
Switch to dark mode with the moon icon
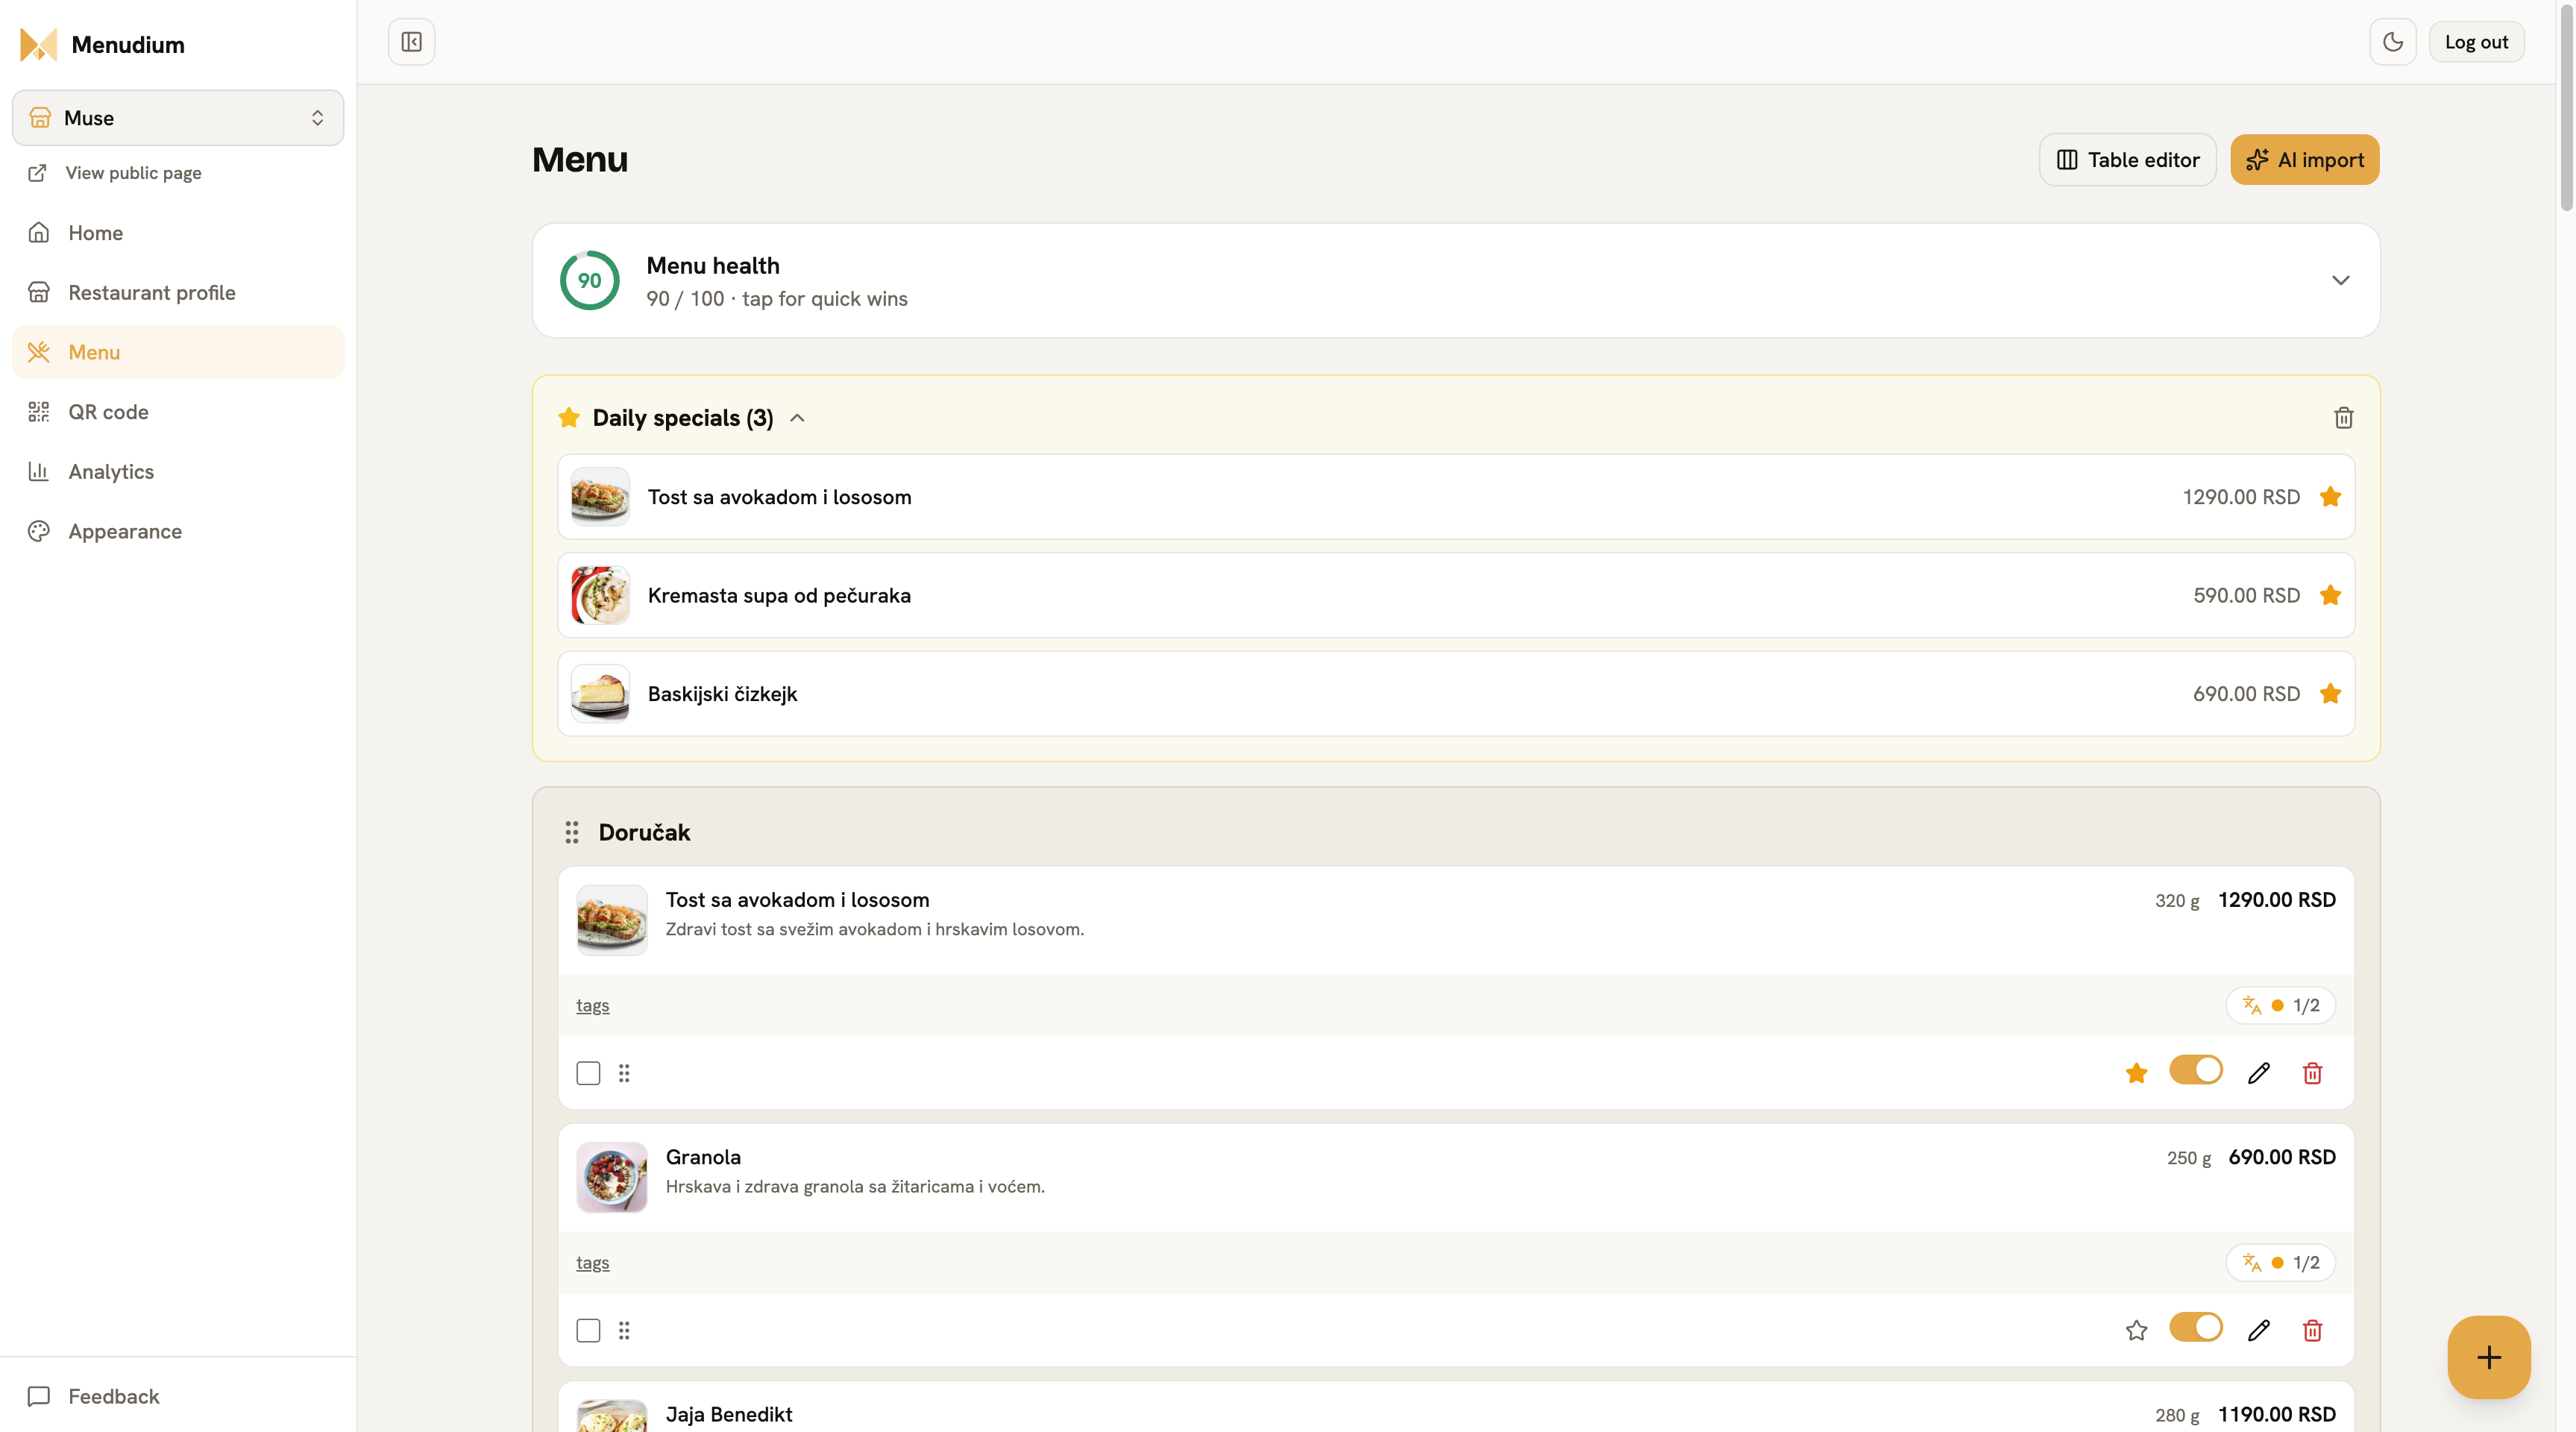(2392, 42)
